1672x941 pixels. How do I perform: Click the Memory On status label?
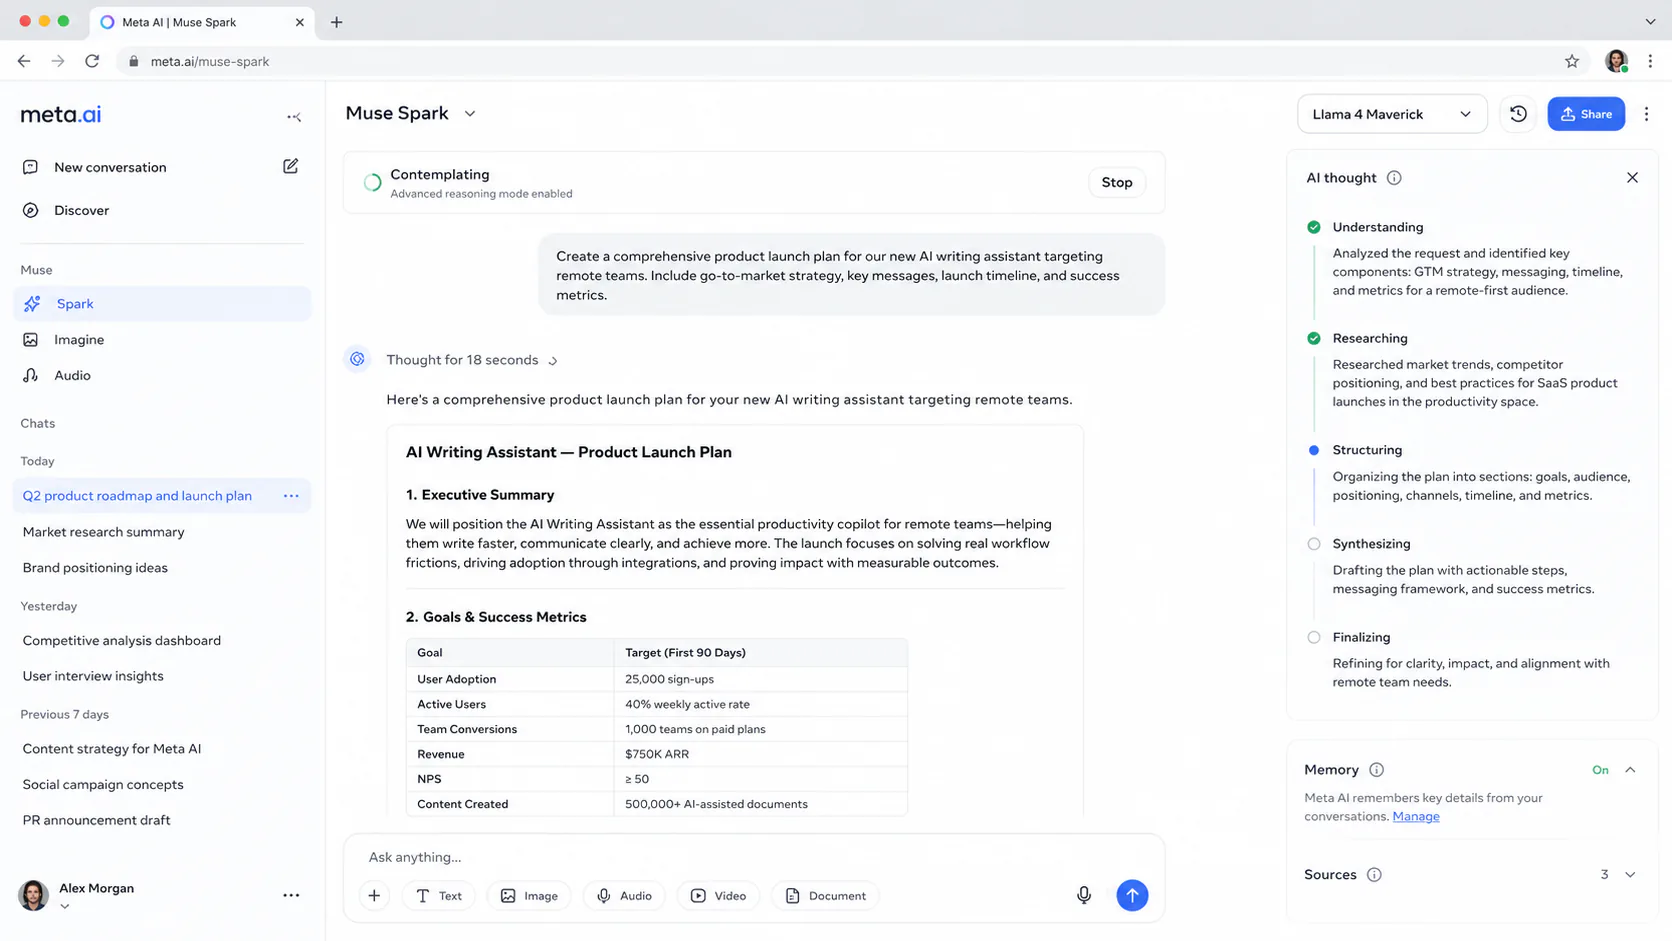tap(1600, 770)
